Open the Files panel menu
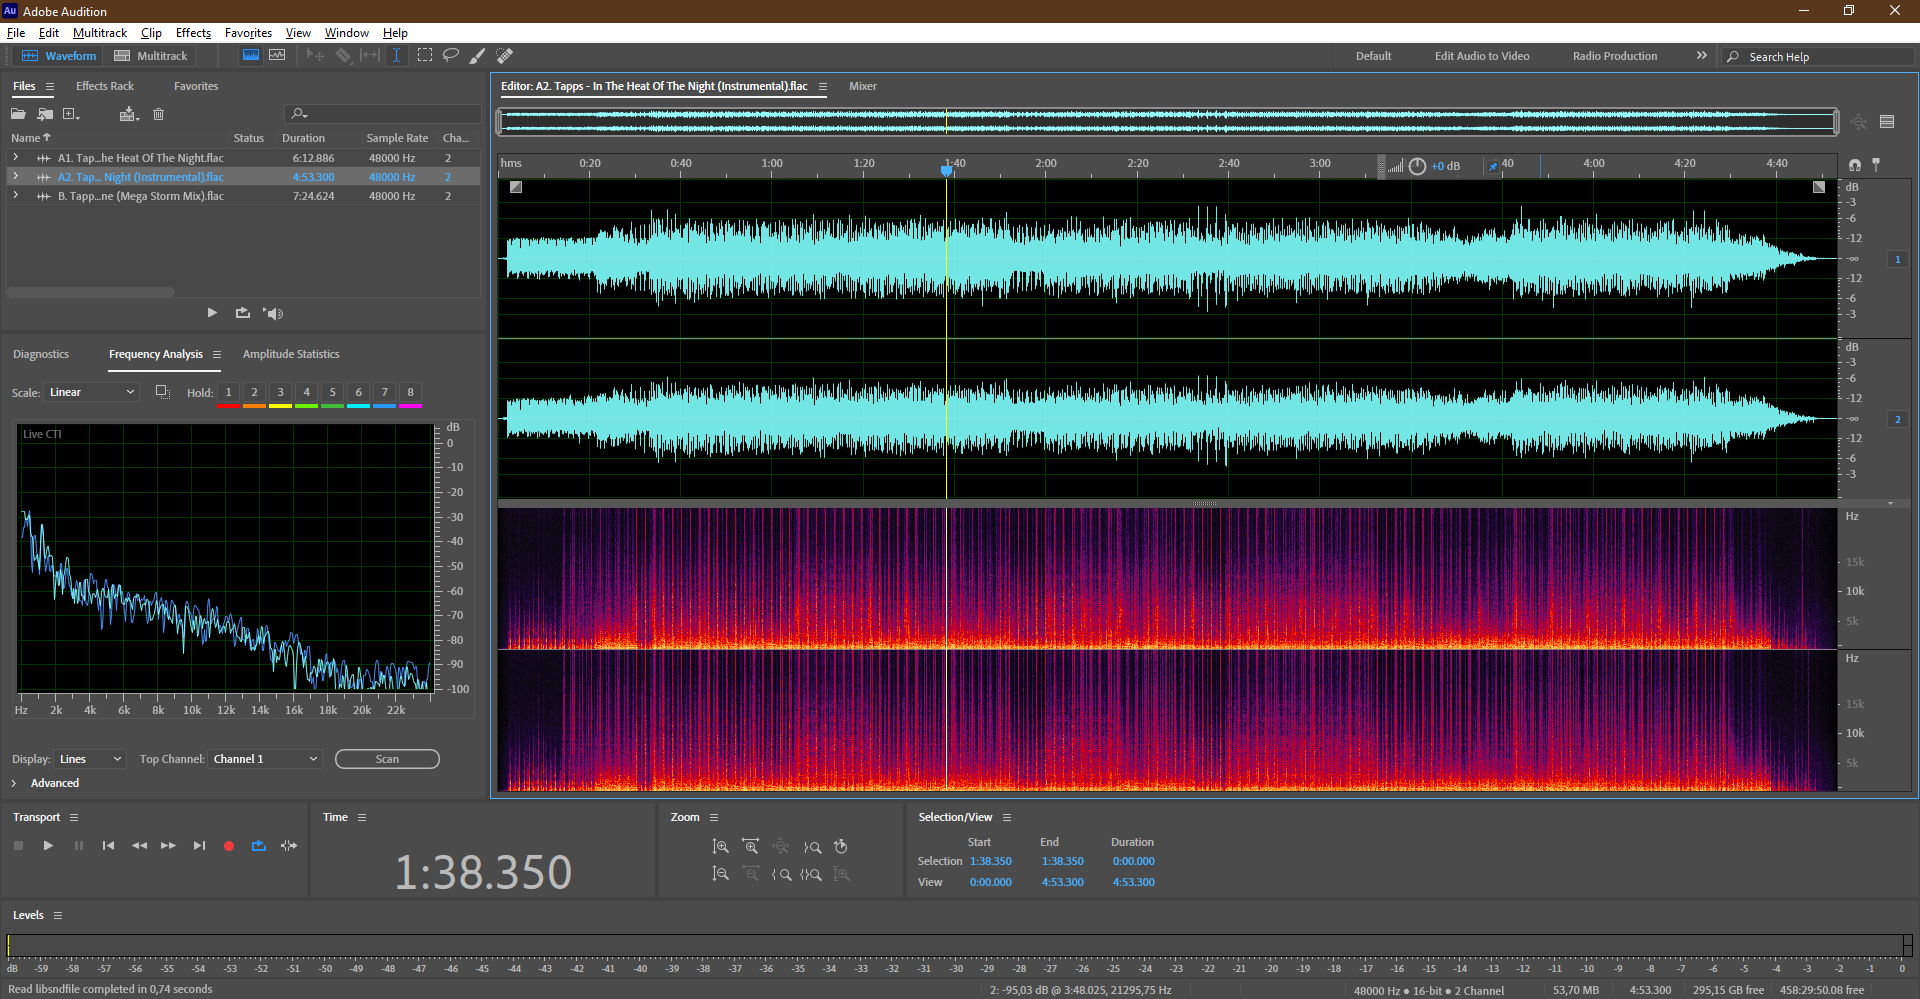The height and width of the screenshot is (999, 1920). [50, 87]
